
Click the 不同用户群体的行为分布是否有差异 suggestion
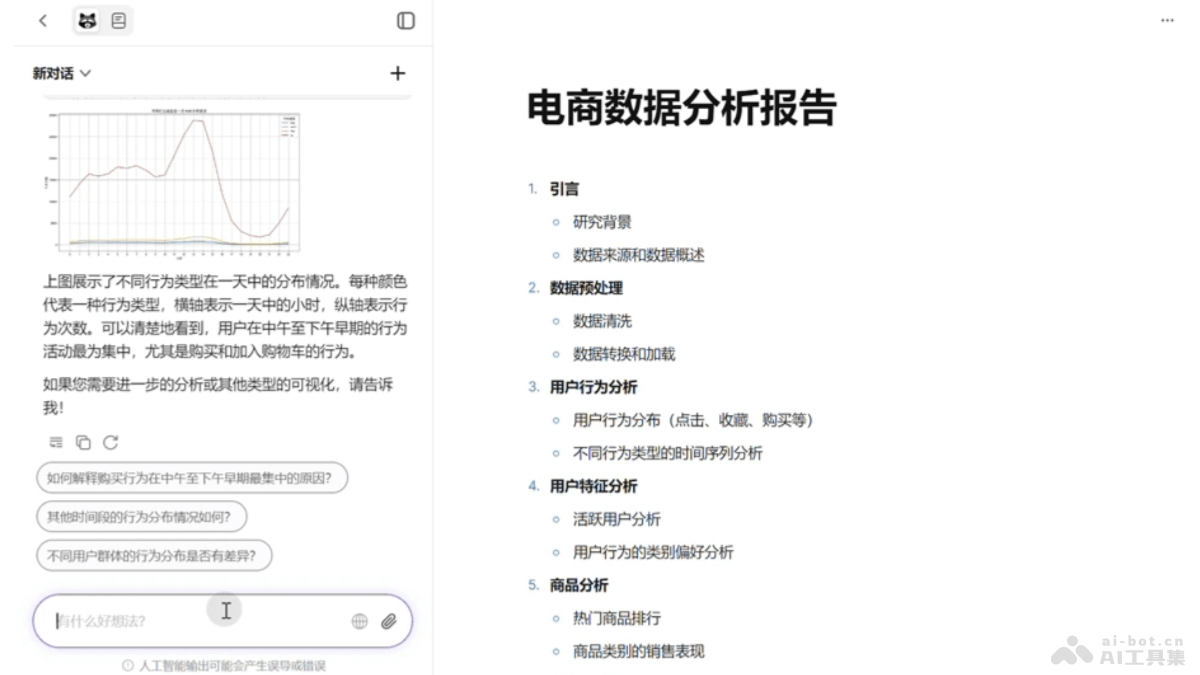click(x=154, y=555)
